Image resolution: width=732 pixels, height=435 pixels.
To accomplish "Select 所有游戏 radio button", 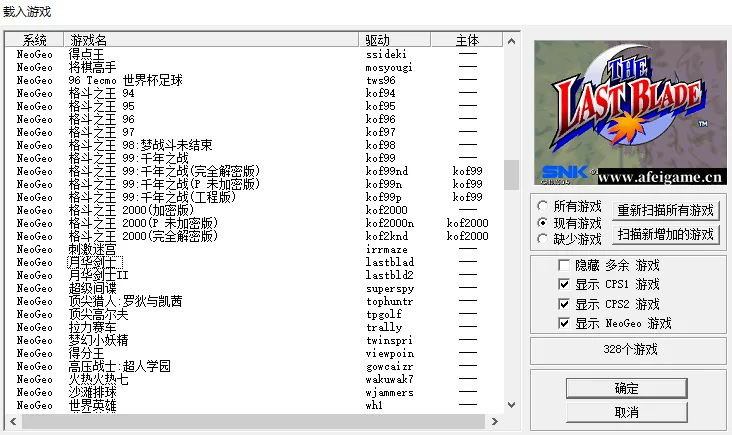I will point(543,206).
